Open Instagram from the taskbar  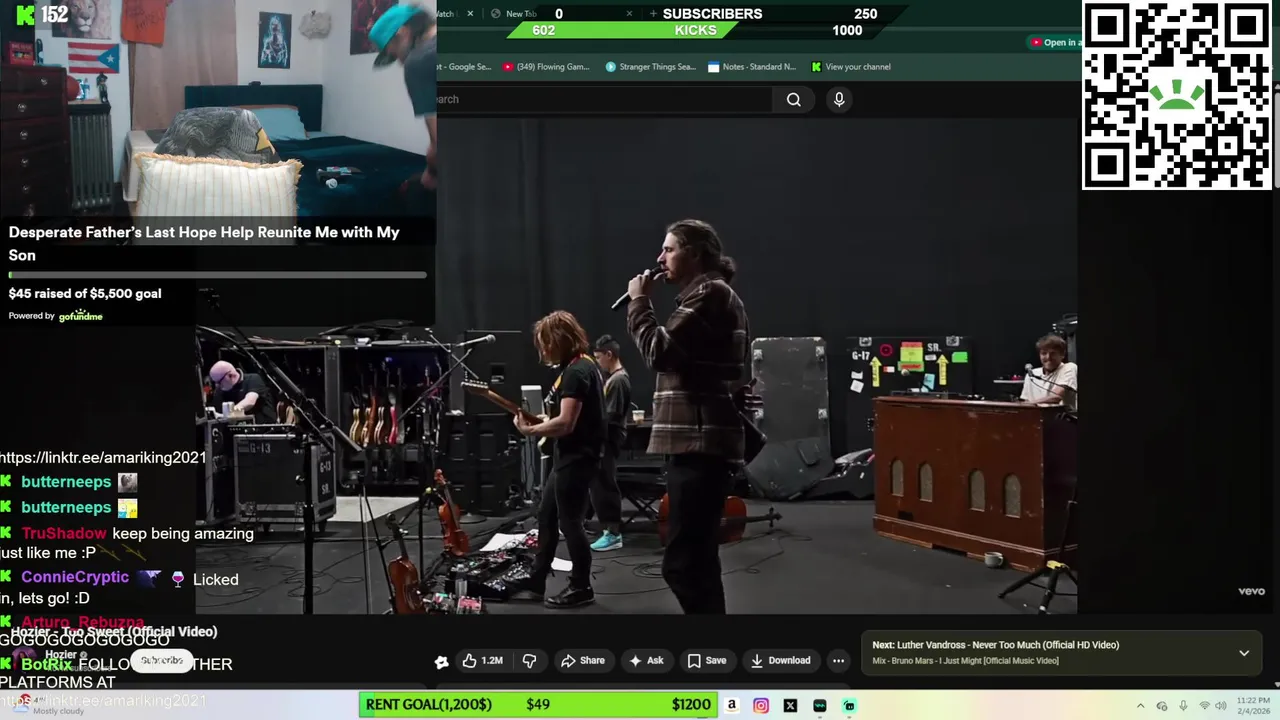(x=761, y=705)
